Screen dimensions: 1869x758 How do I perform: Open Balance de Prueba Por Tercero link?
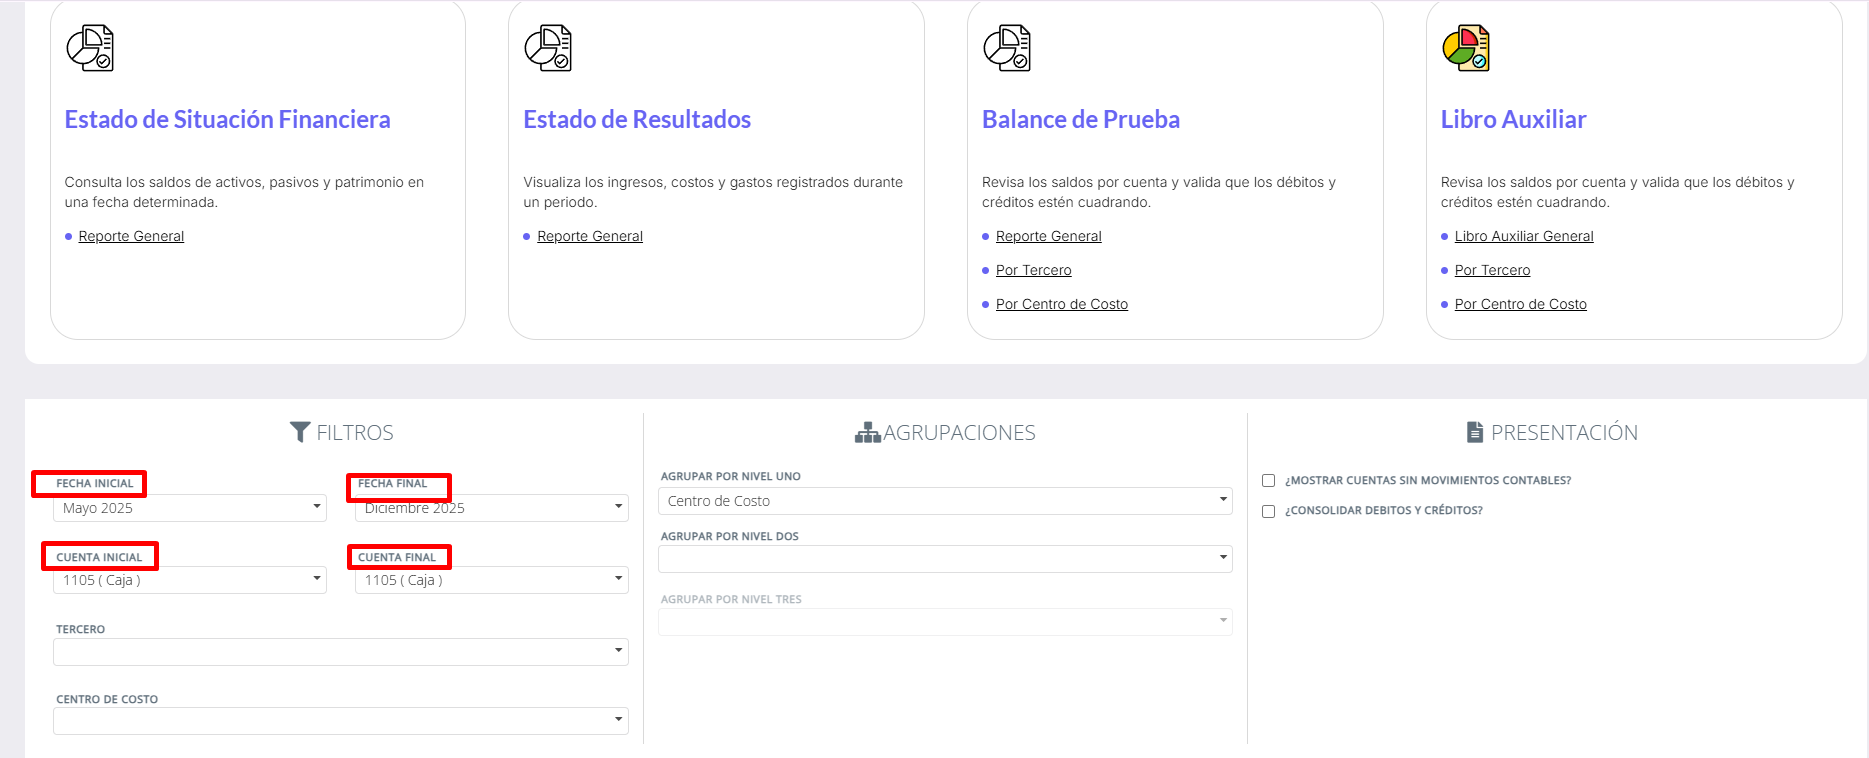(x=1033, y=271)
